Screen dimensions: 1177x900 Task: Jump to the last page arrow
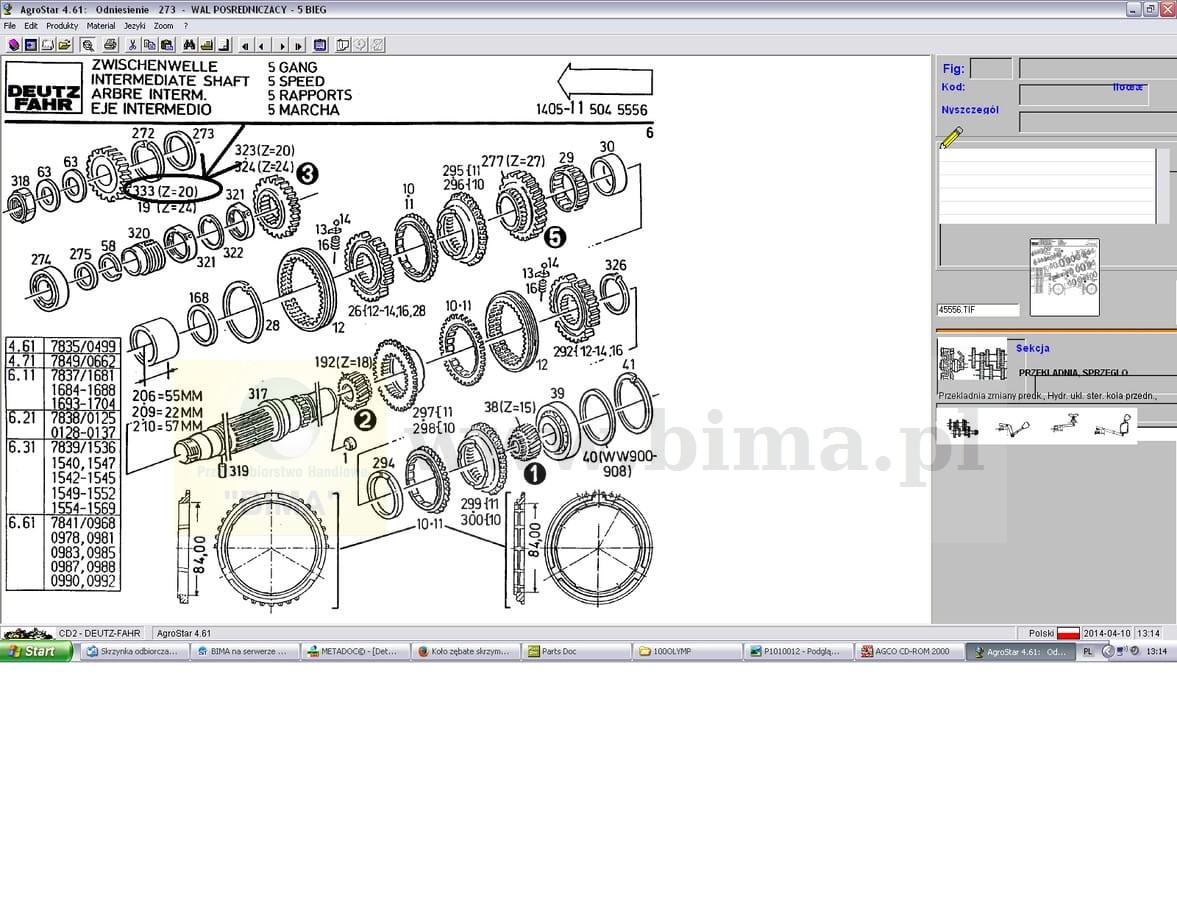[x=298, y=45]
